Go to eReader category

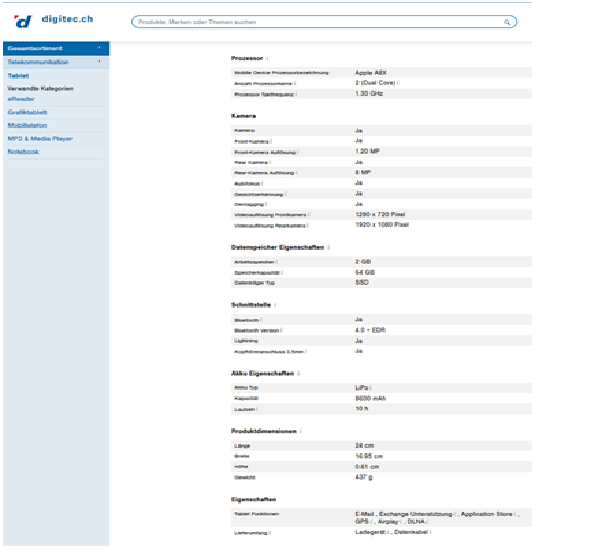(x=21, y=99)
